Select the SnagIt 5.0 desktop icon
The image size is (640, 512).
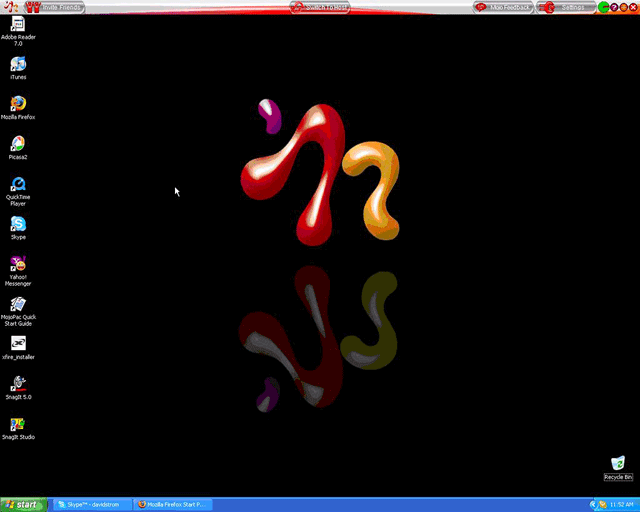tap(18, 388)
